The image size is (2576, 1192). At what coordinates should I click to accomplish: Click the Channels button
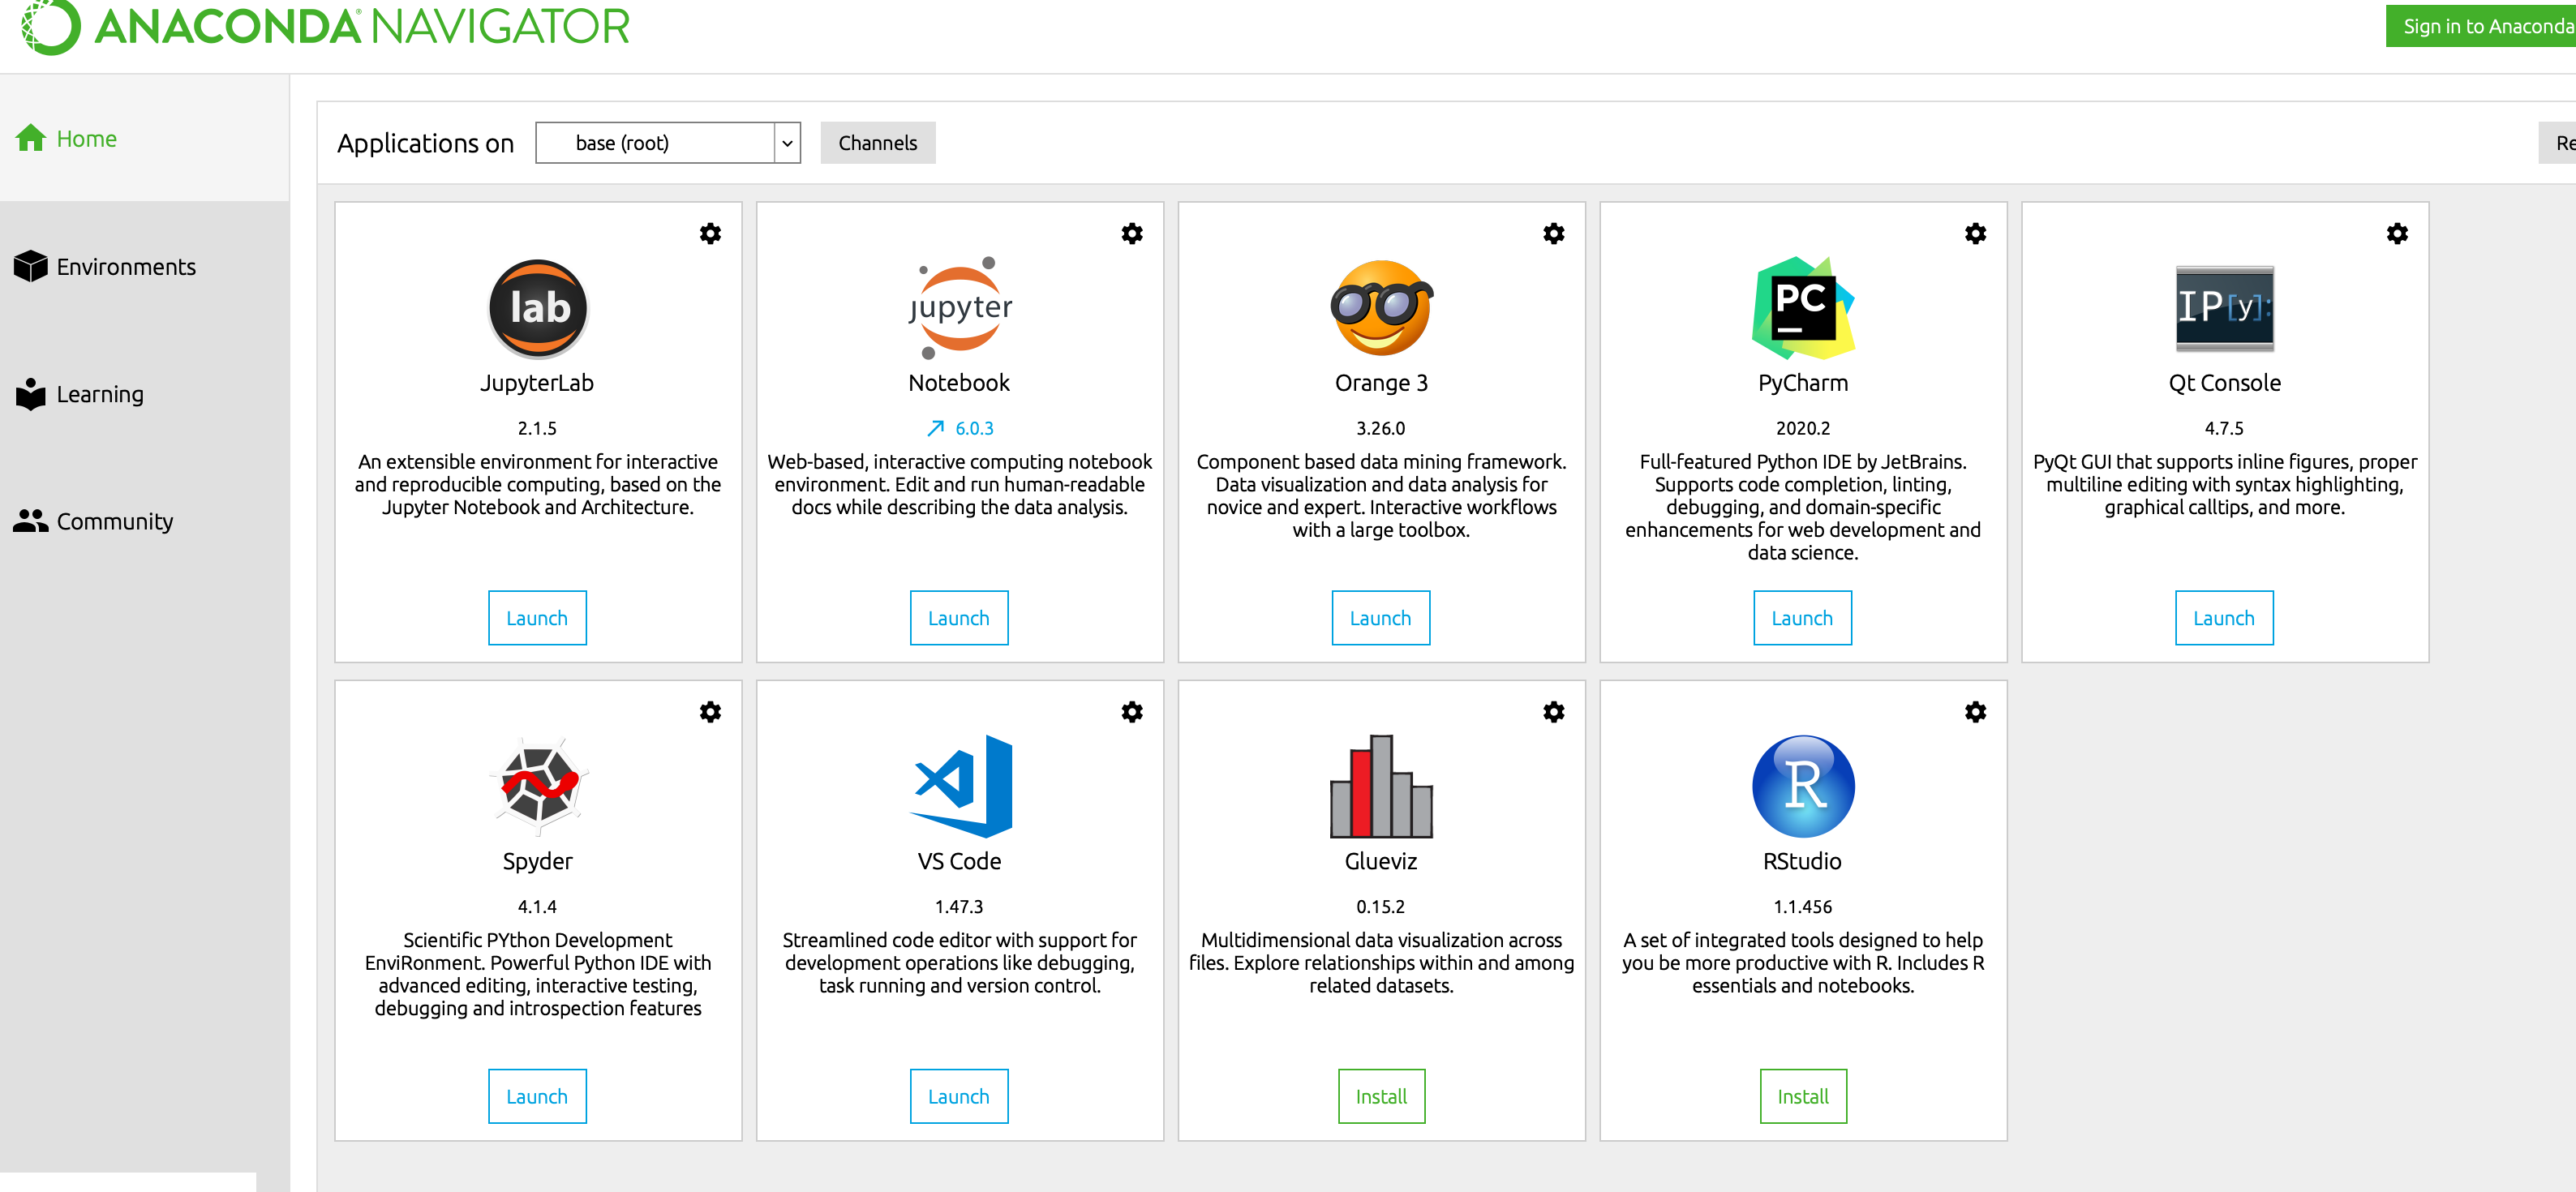[877, 143]
